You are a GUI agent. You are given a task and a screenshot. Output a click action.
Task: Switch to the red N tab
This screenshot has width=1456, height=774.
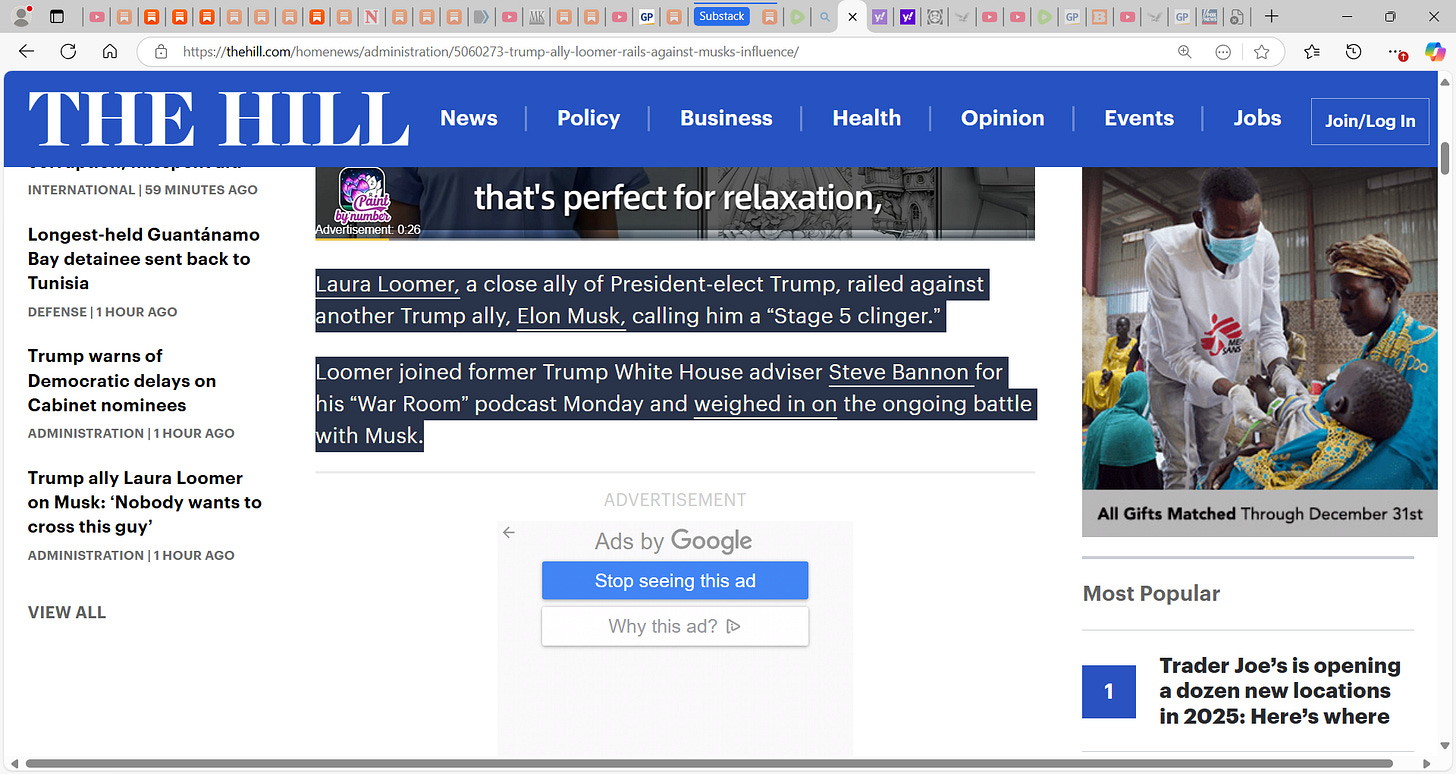pyautogui.click(x=371, y=17)
